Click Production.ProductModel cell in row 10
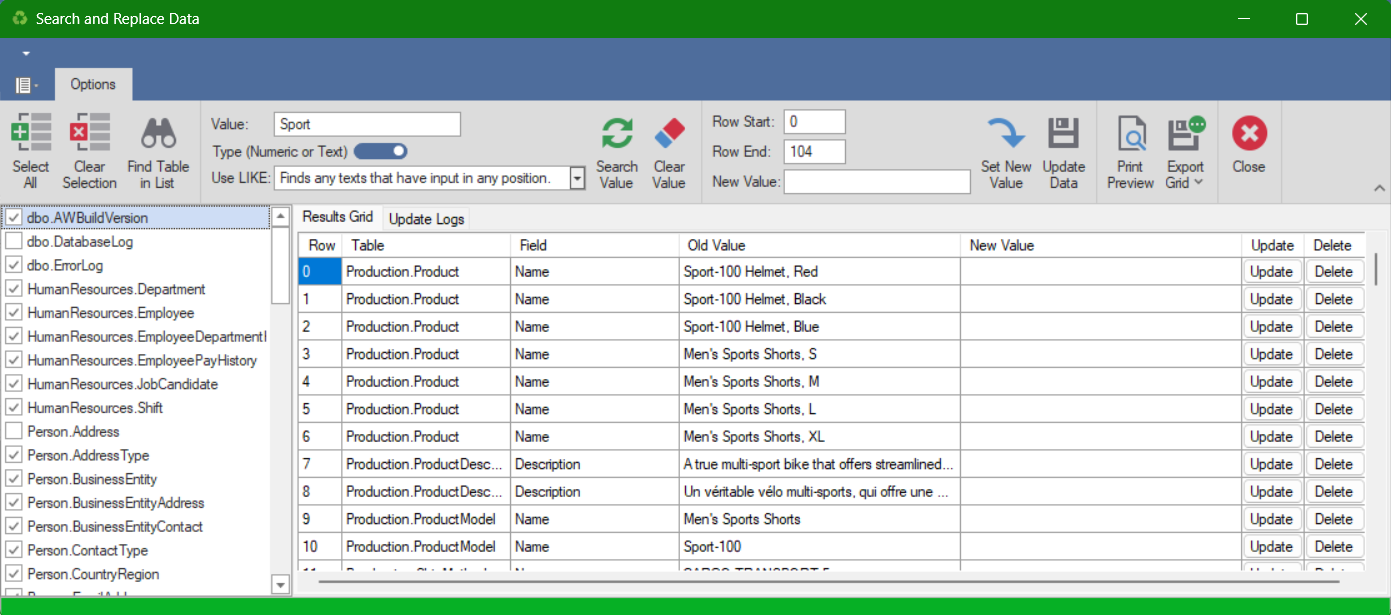The height and width of the screenshot is (615, 1391). [x=427, y=547]
